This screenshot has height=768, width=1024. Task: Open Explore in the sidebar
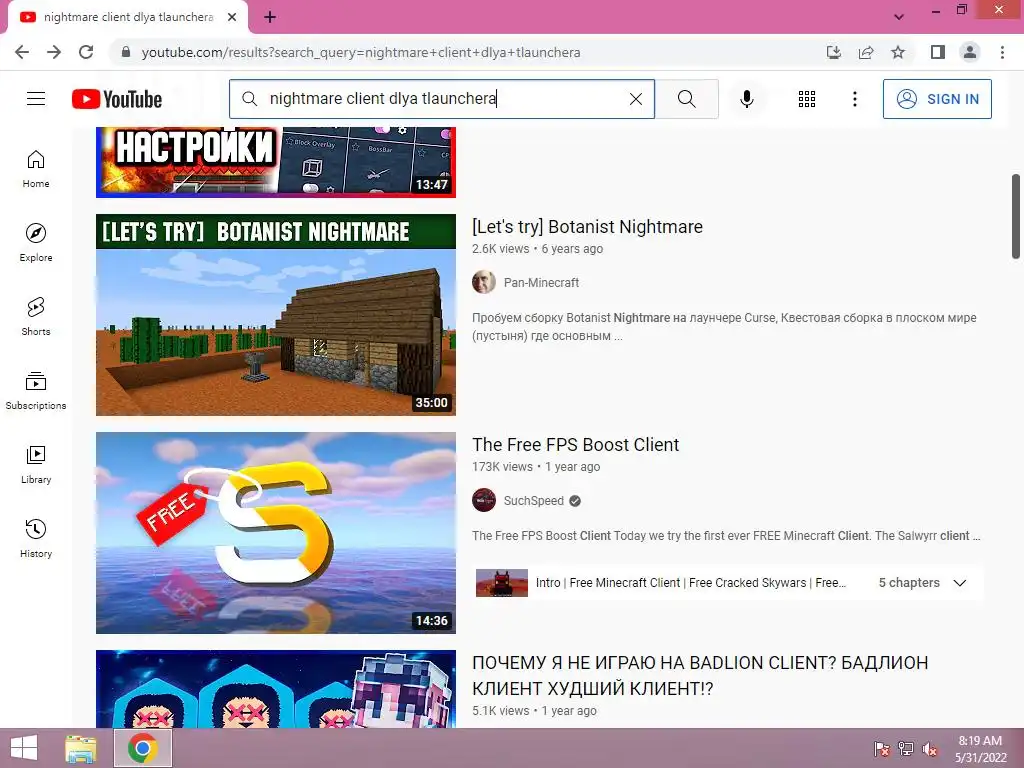[36, 243]
